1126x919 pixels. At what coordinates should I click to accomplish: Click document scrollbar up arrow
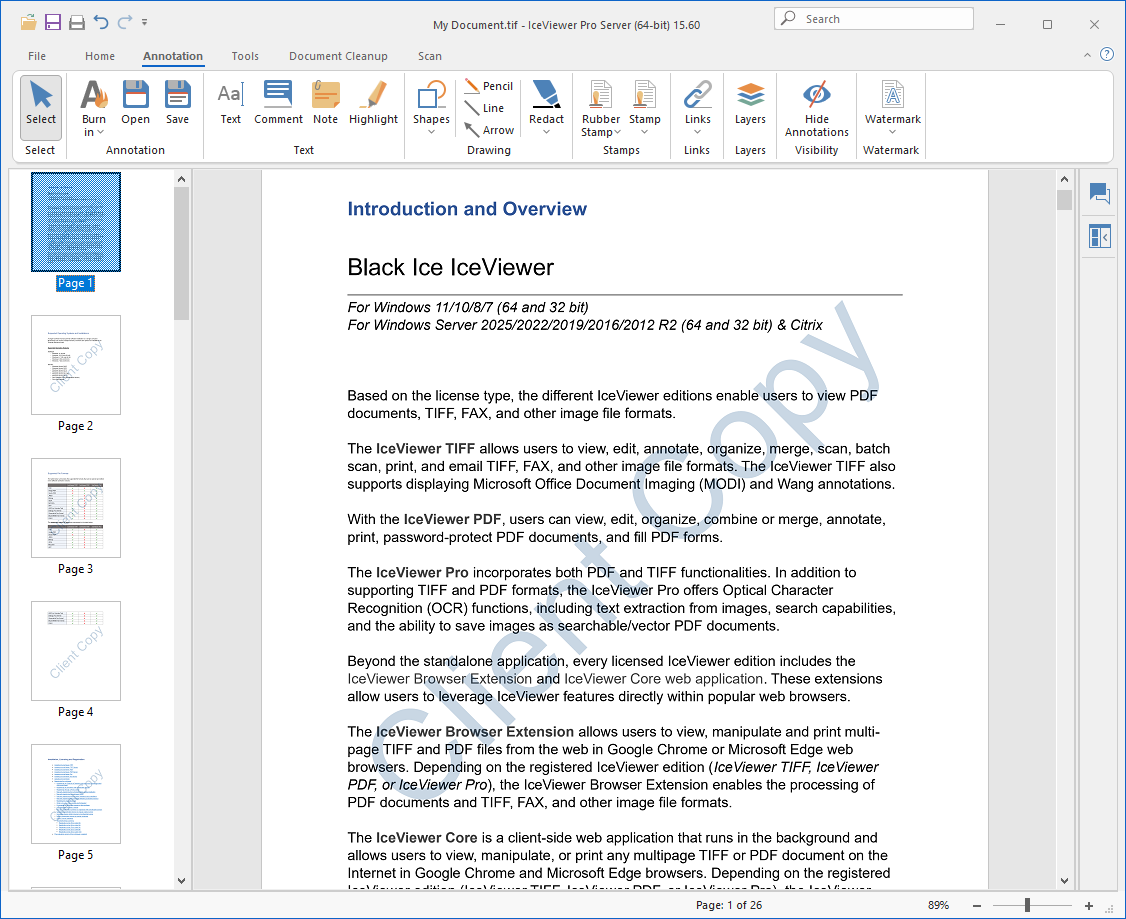point(1064,179)
